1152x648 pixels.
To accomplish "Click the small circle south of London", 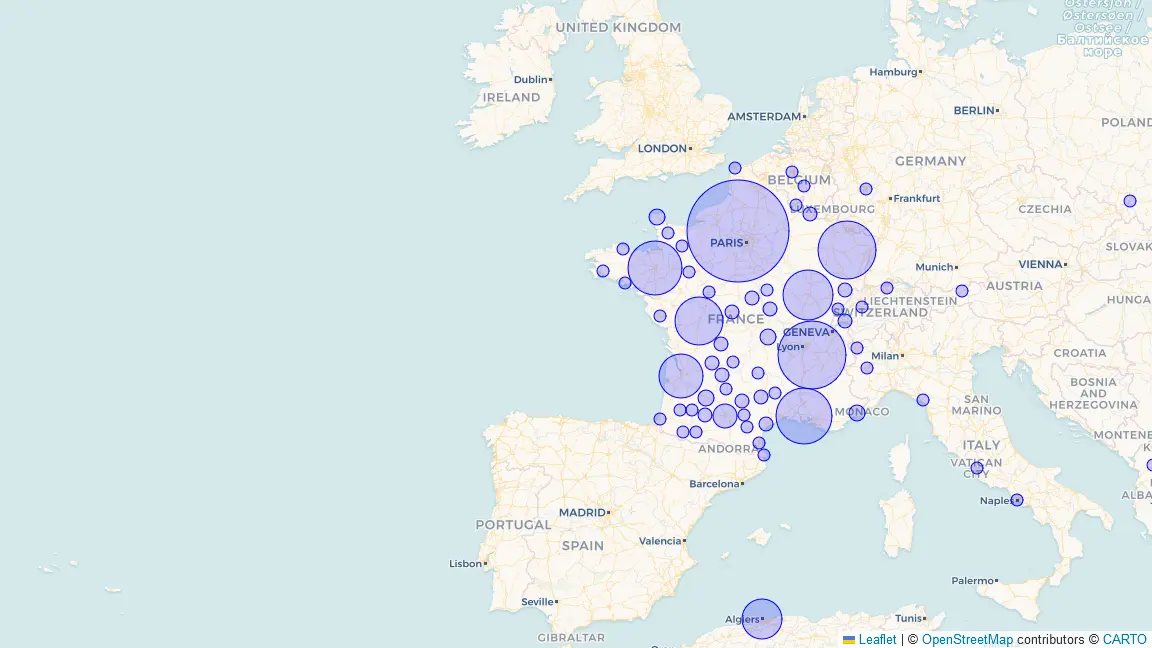I will [x=735, y=168].
